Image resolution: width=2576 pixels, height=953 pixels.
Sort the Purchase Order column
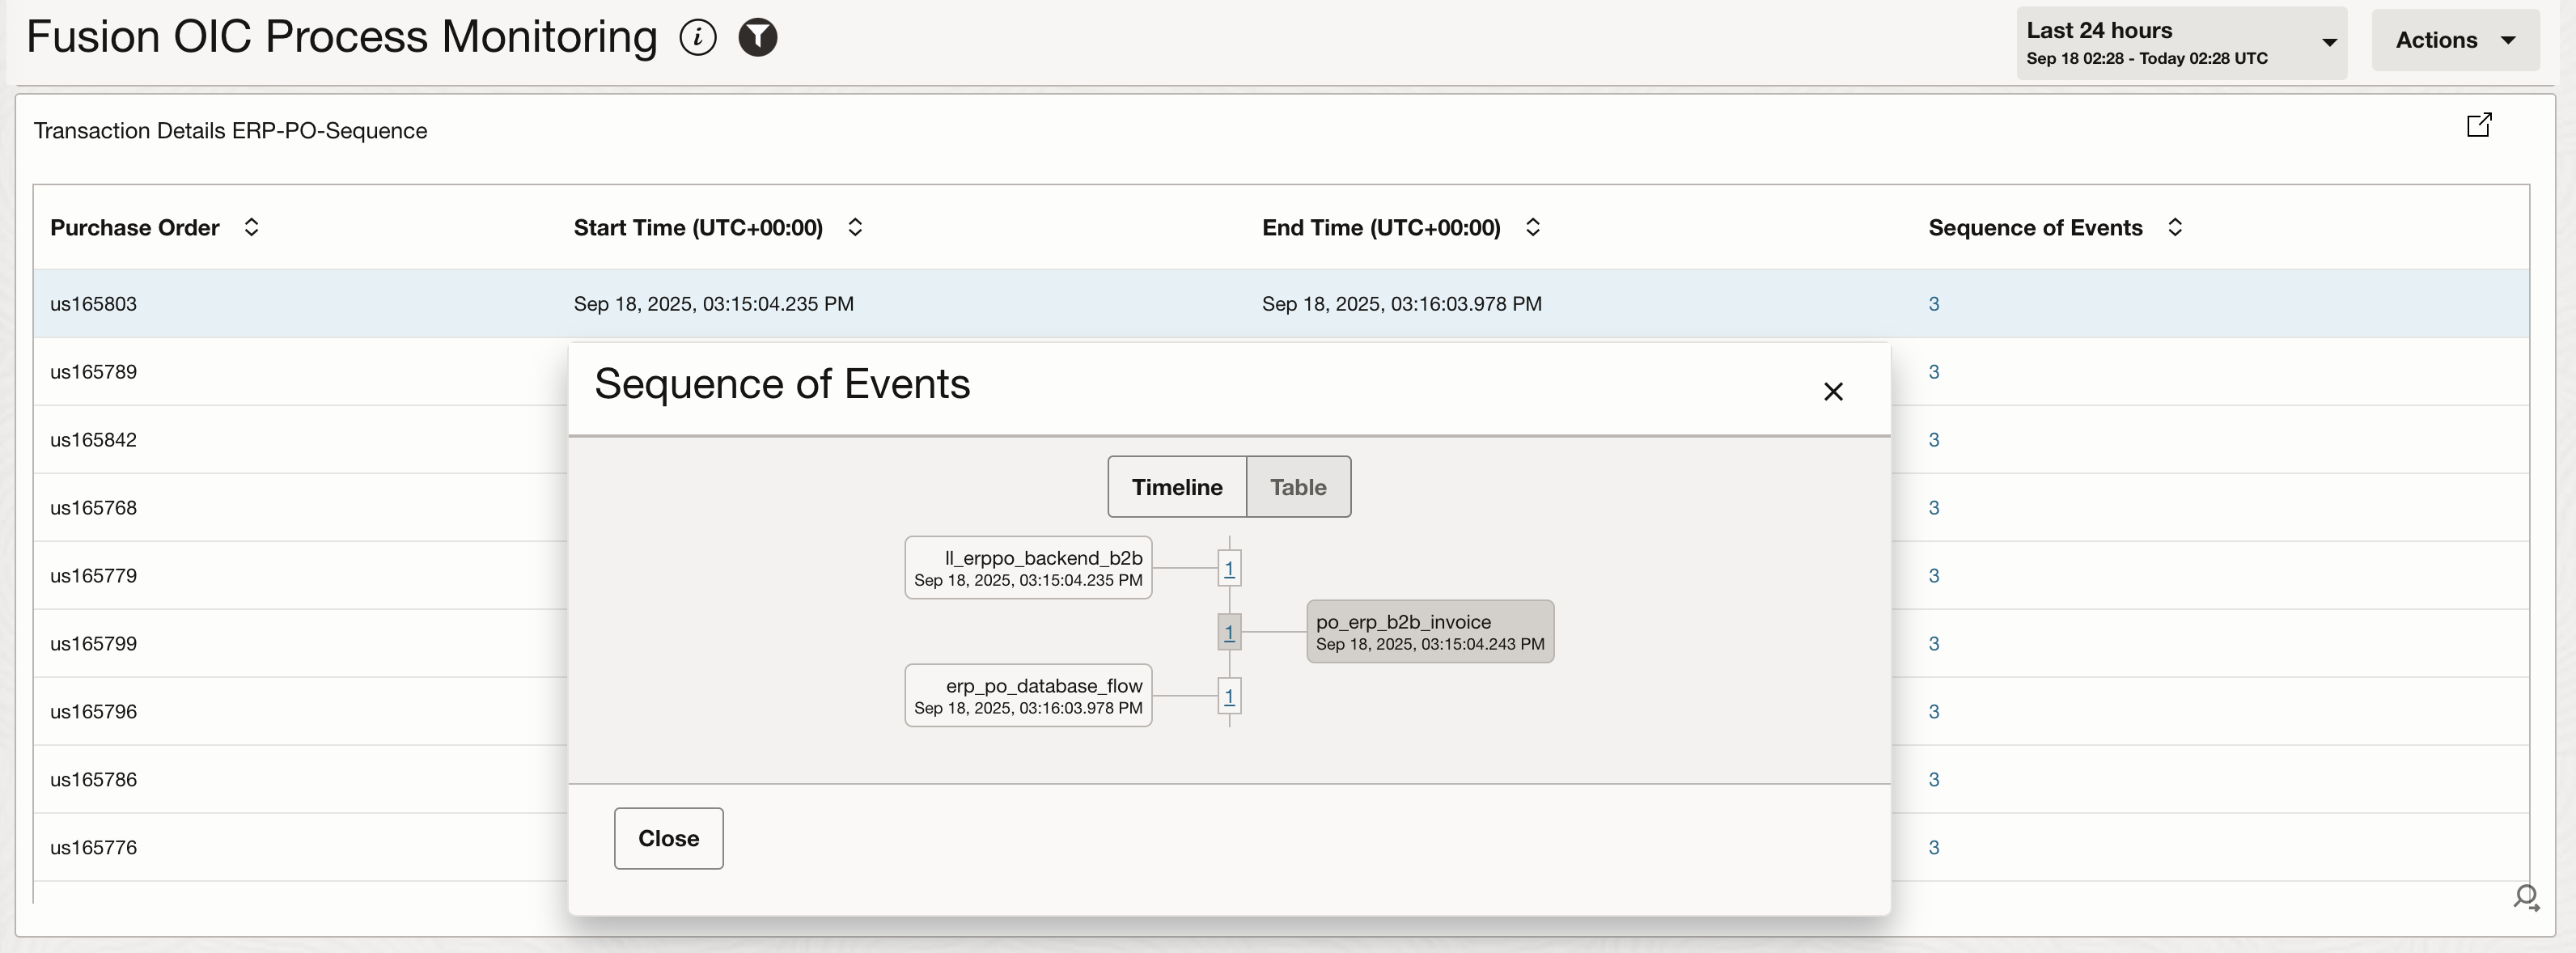click(x=251, y=228)
